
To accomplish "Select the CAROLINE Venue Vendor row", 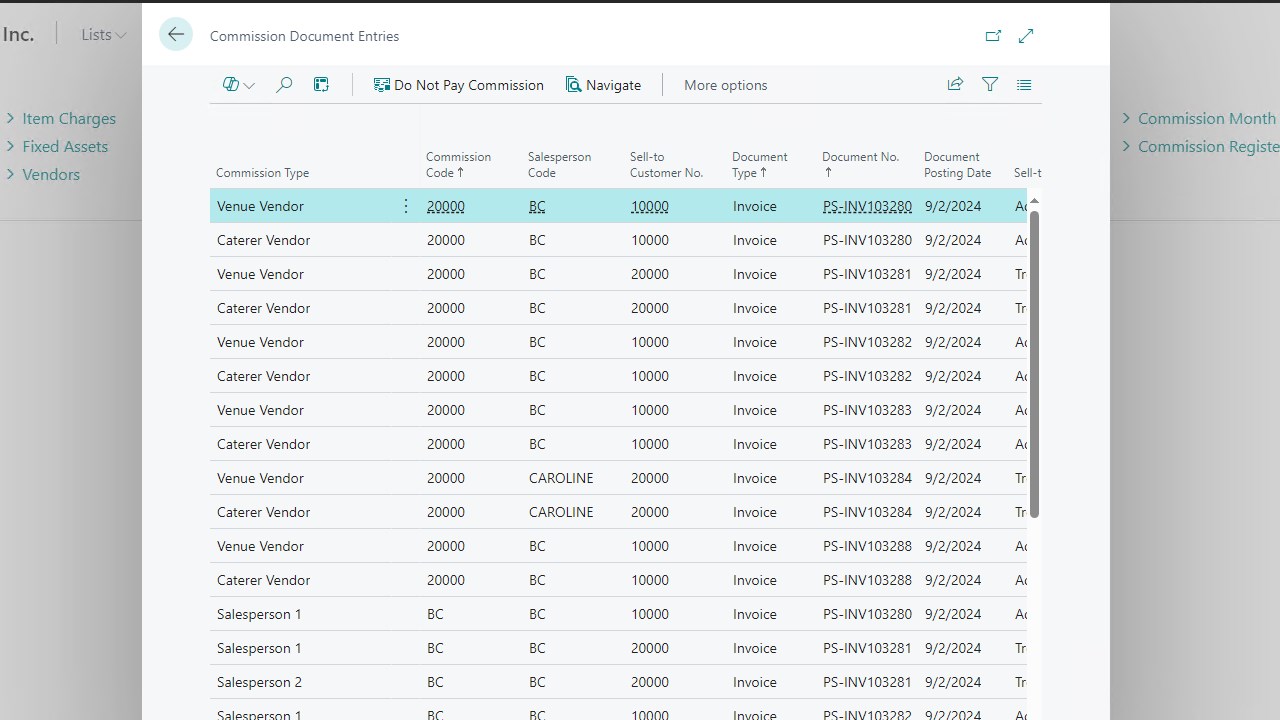I will click(260, 478).
